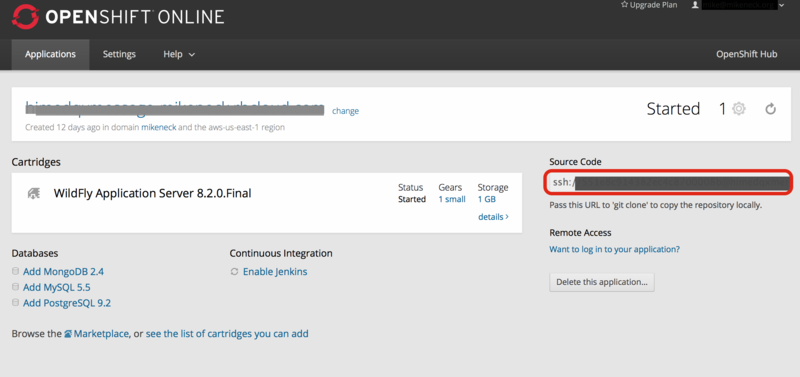Add MySQL 5.5 database
Screen dimensions: 800x377
click(57, 287)
